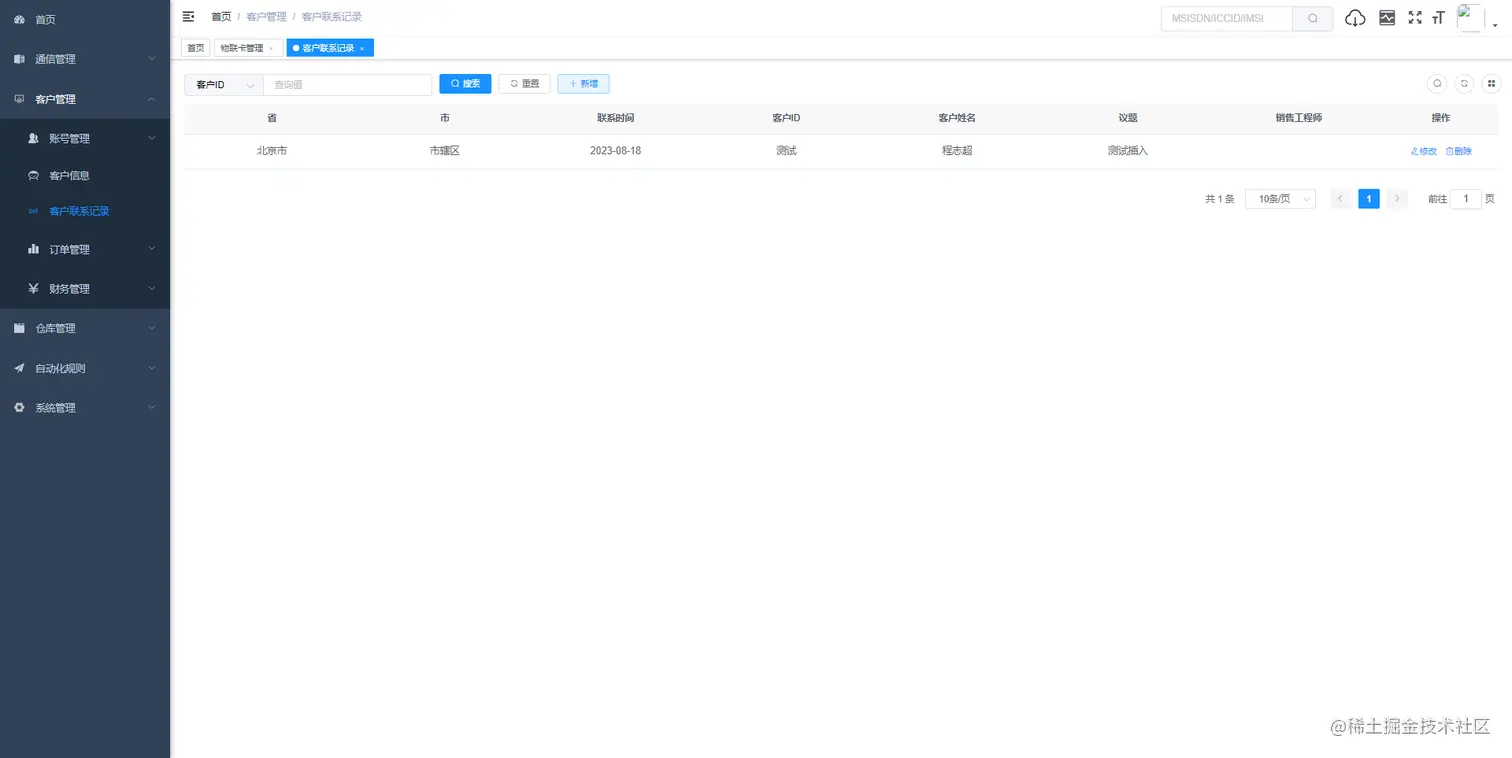Close the 客户联系记录 tab
The height and width of the screenshot is (758, 1512).
point(362,48)
